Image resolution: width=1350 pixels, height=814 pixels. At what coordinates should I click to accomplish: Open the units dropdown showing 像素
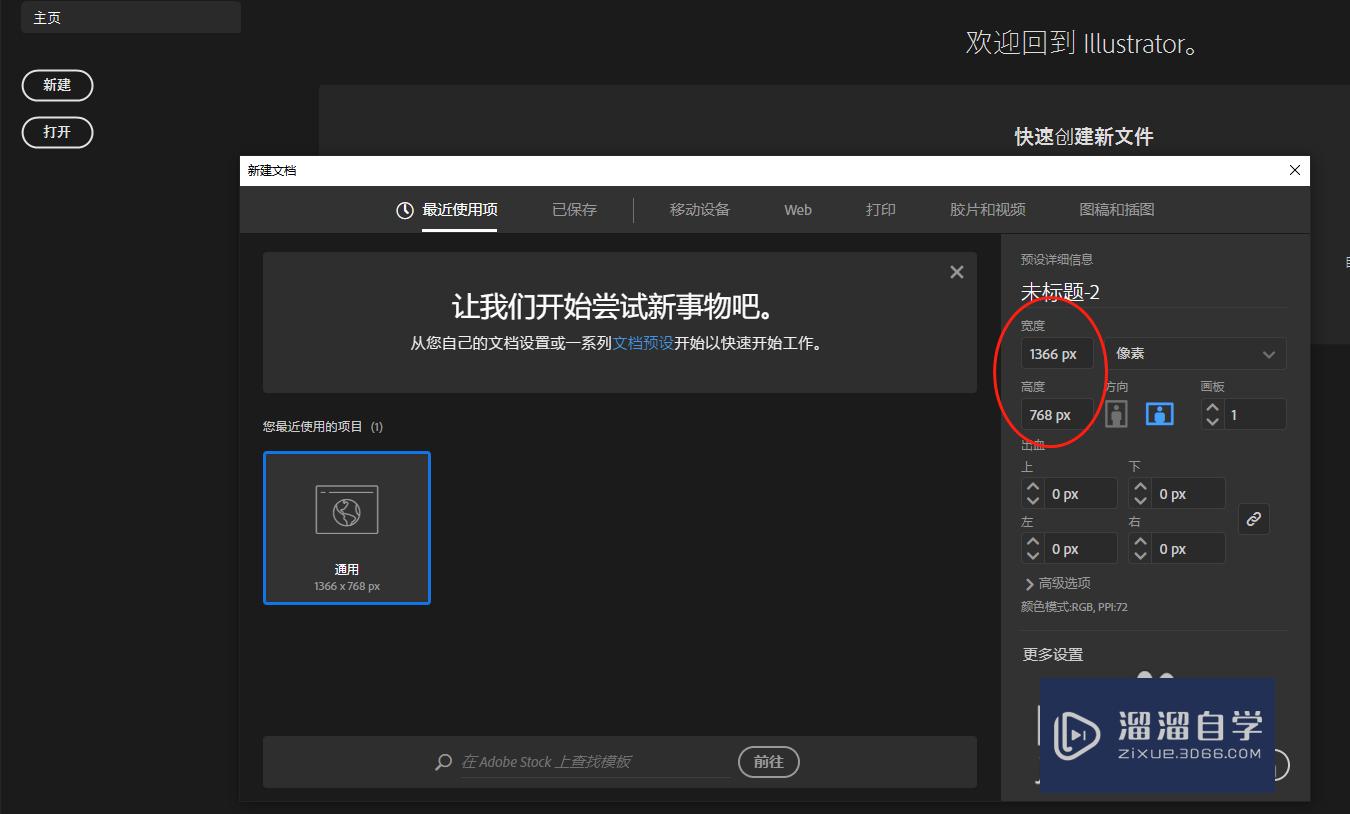coord(1196,354)
